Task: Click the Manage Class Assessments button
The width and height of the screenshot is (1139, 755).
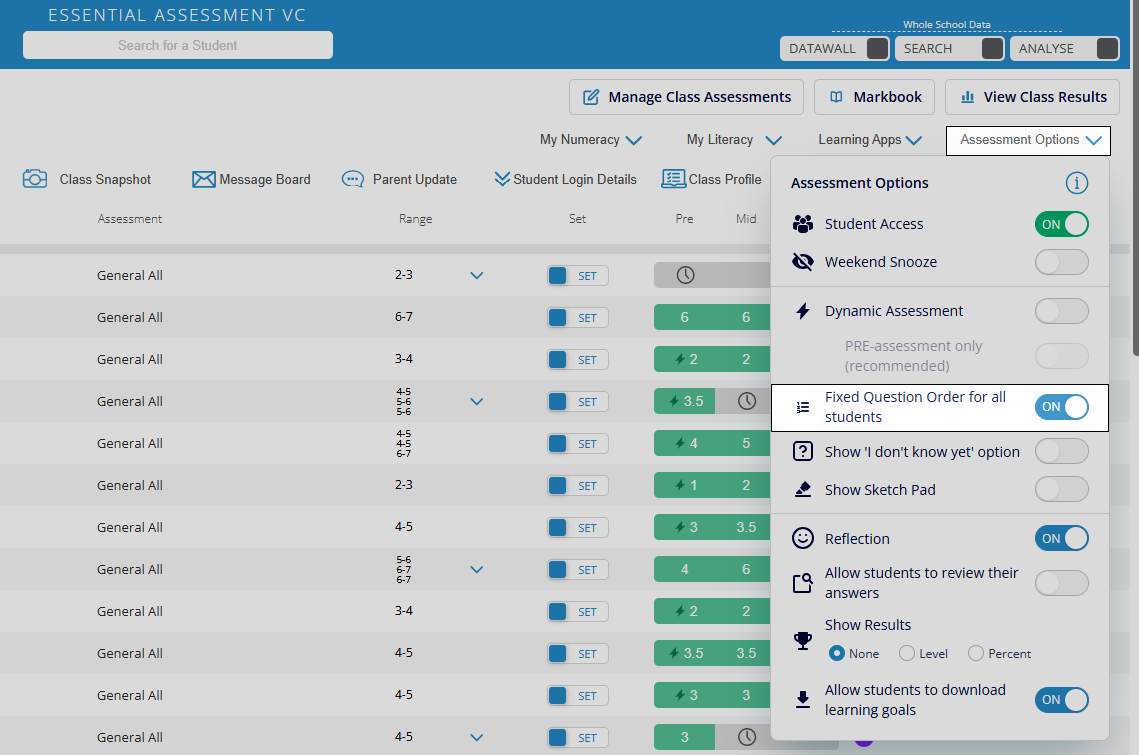Action: (x=686, y=97)
